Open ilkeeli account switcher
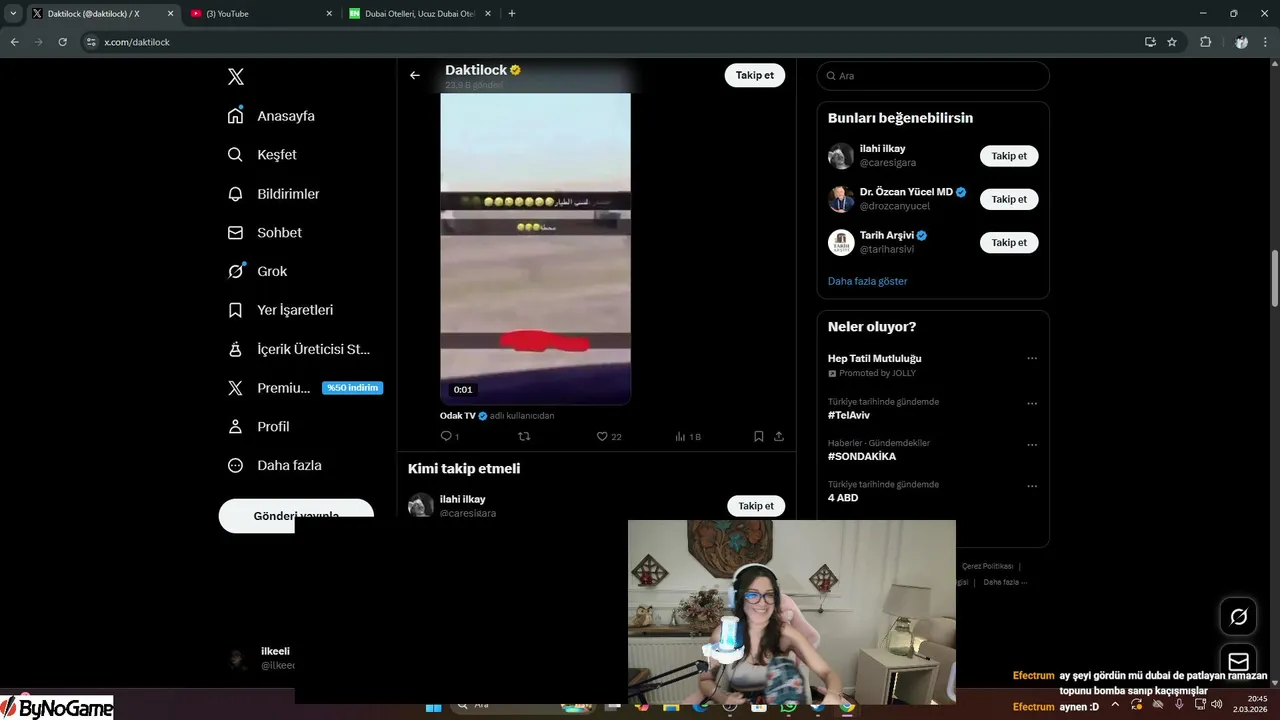The width and height of the screenshot is (1280, 720). (260, 658)
